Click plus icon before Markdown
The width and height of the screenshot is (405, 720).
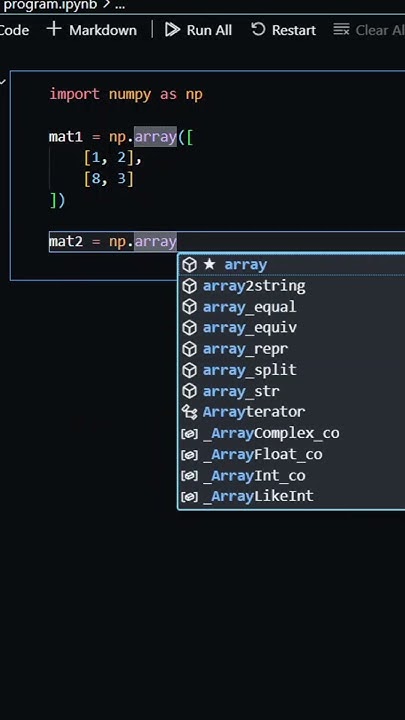coord(54,29)
